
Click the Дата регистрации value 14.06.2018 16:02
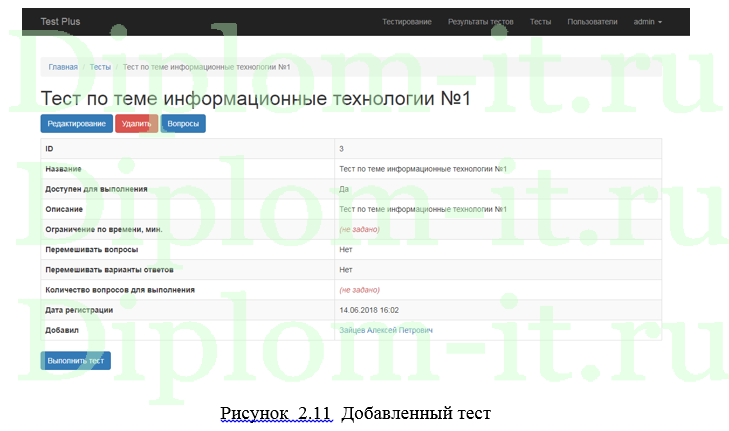coord(376,310)
